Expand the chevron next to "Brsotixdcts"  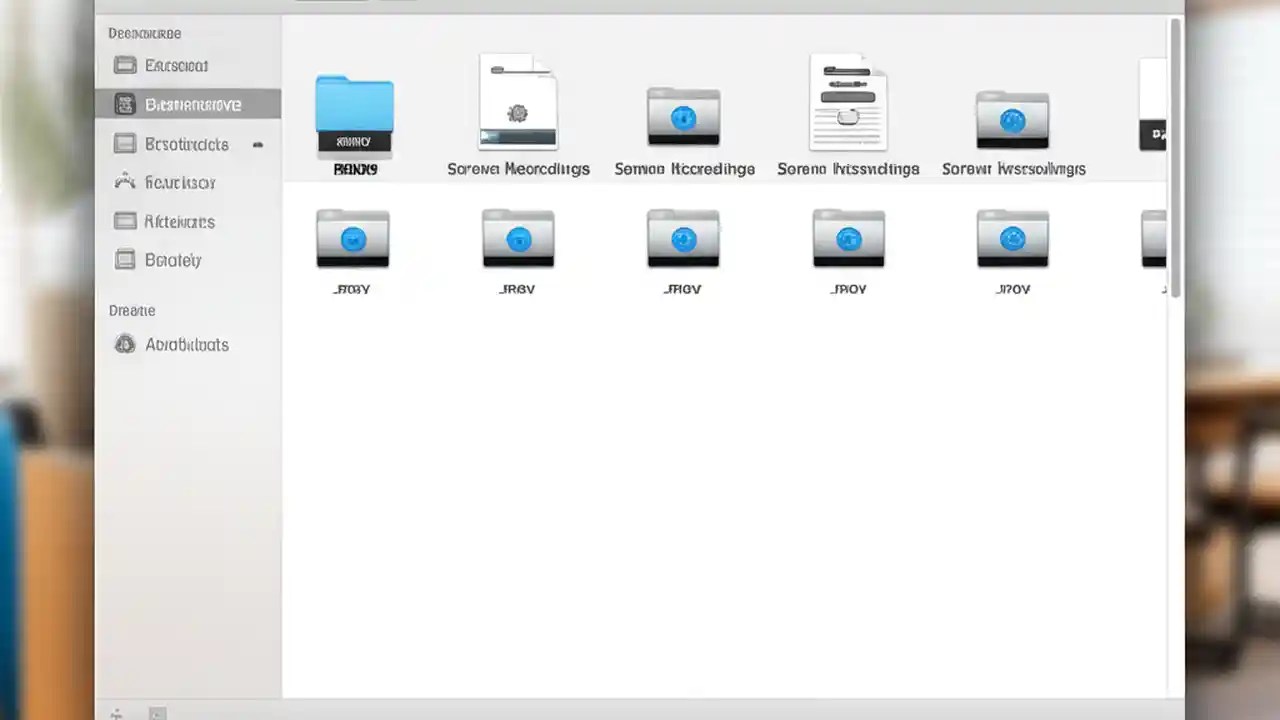pos(257,144)
